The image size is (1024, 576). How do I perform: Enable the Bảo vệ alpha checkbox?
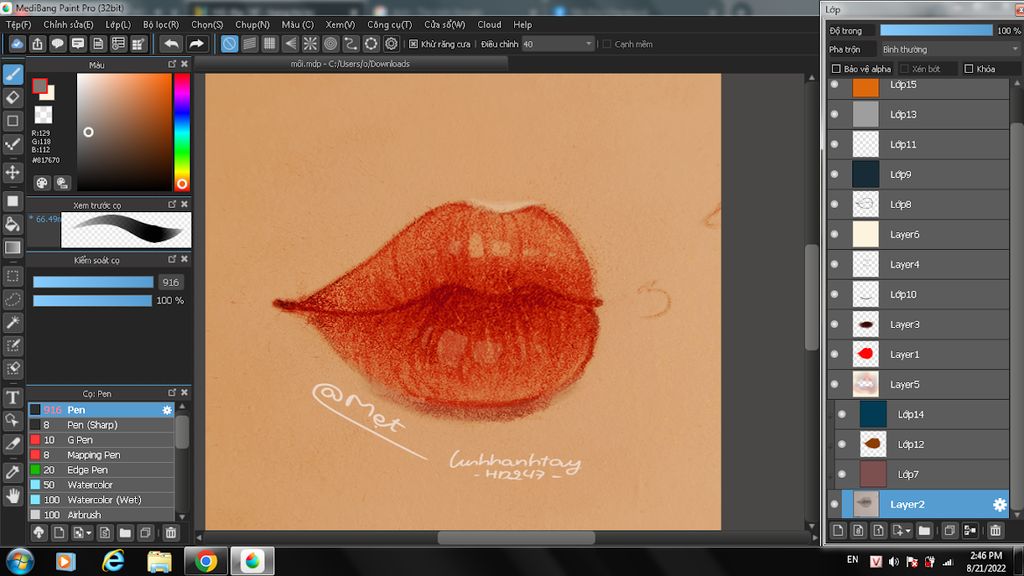pyautogui.click(x=837, y=69)
